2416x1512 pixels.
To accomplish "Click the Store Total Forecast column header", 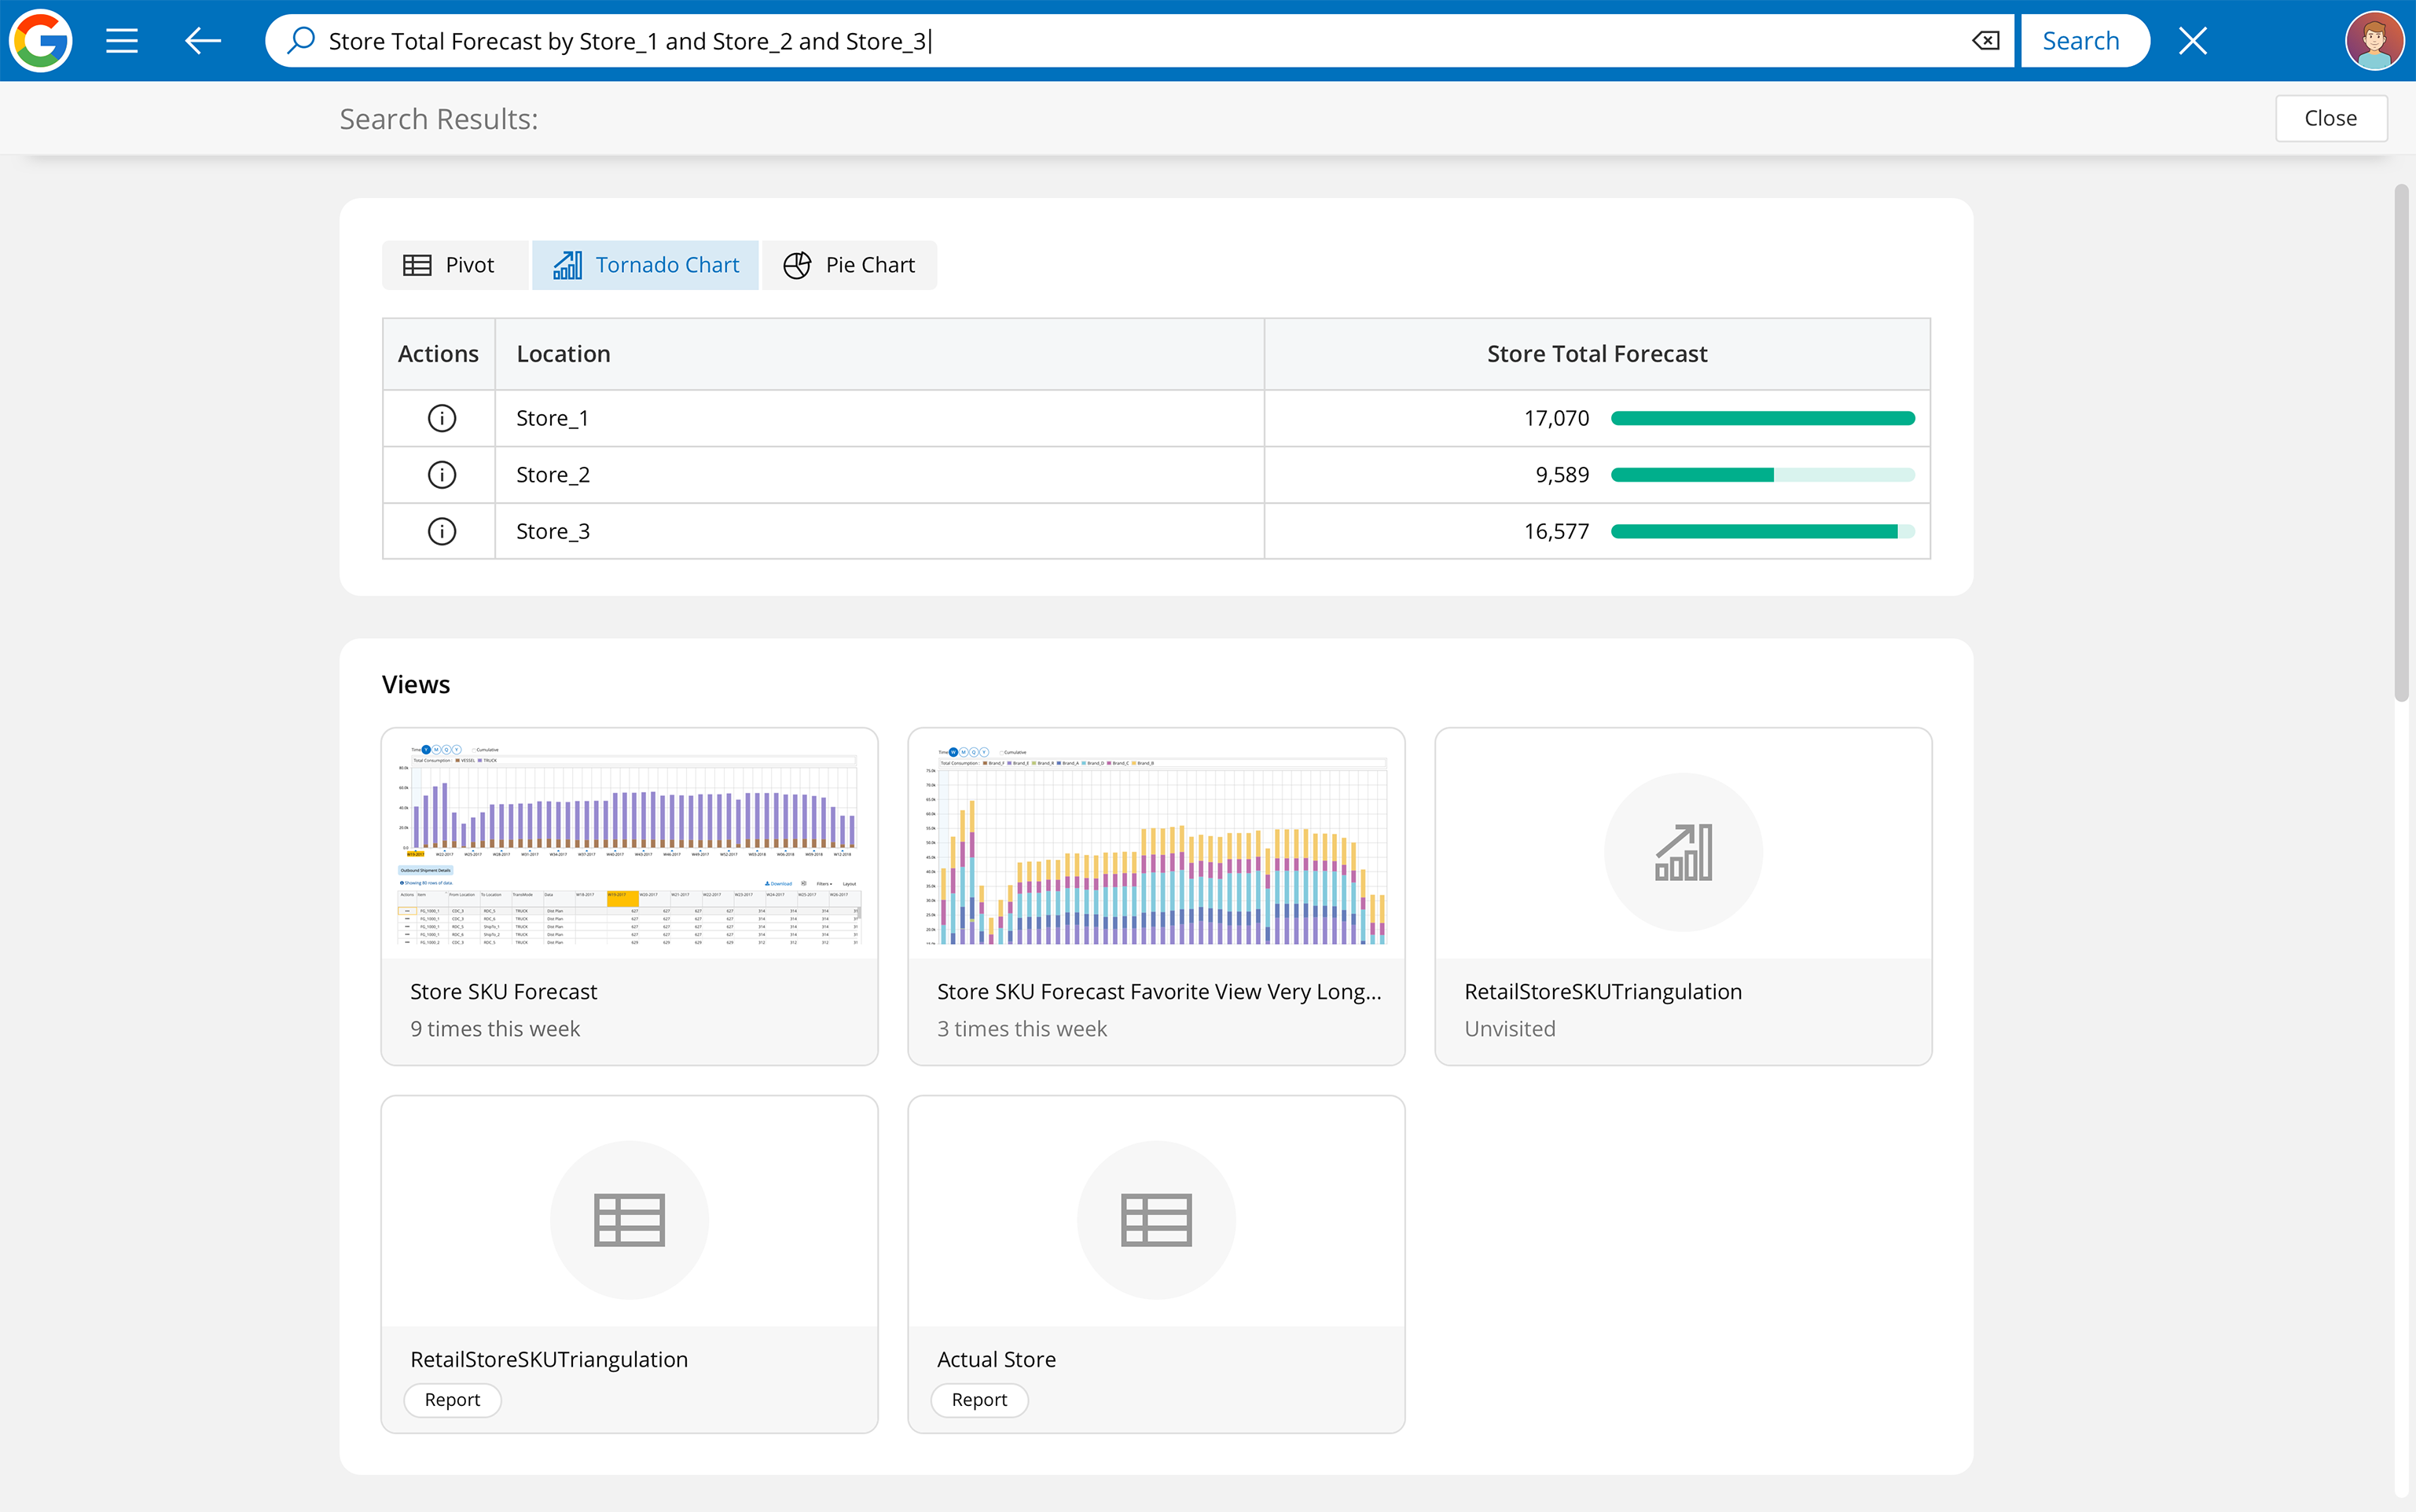I will pos(1597,354).
